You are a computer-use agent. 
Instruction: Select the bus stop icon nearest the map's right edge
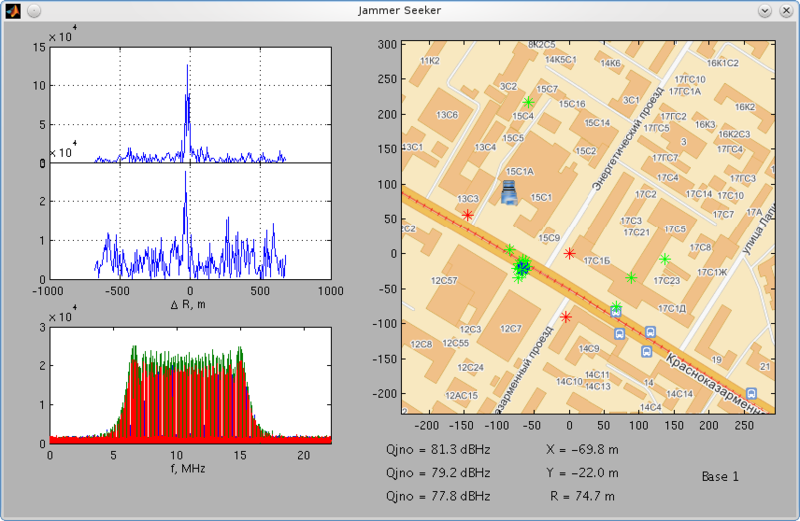[751, 394]
